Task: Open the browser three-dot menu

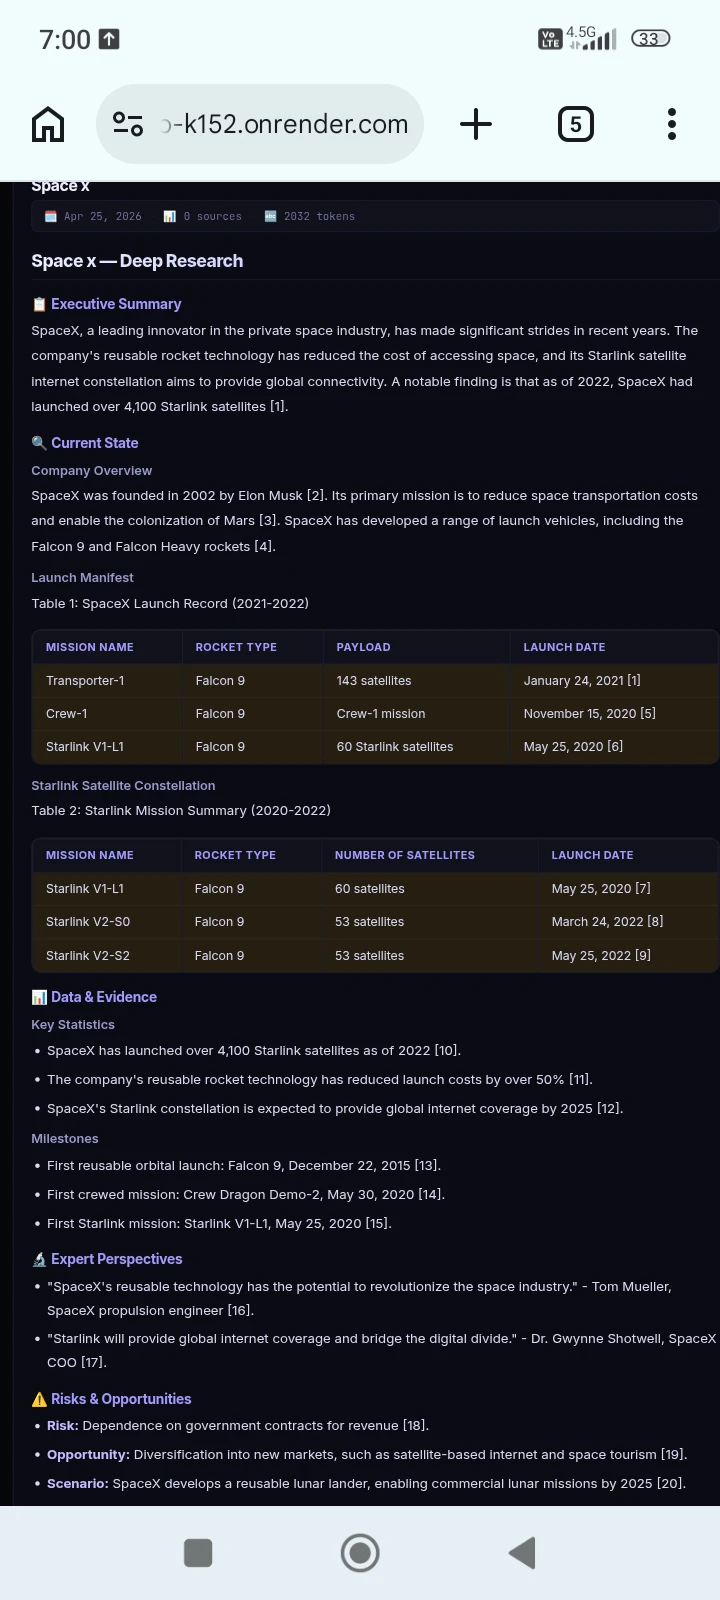Action: [x=672, y=124]
